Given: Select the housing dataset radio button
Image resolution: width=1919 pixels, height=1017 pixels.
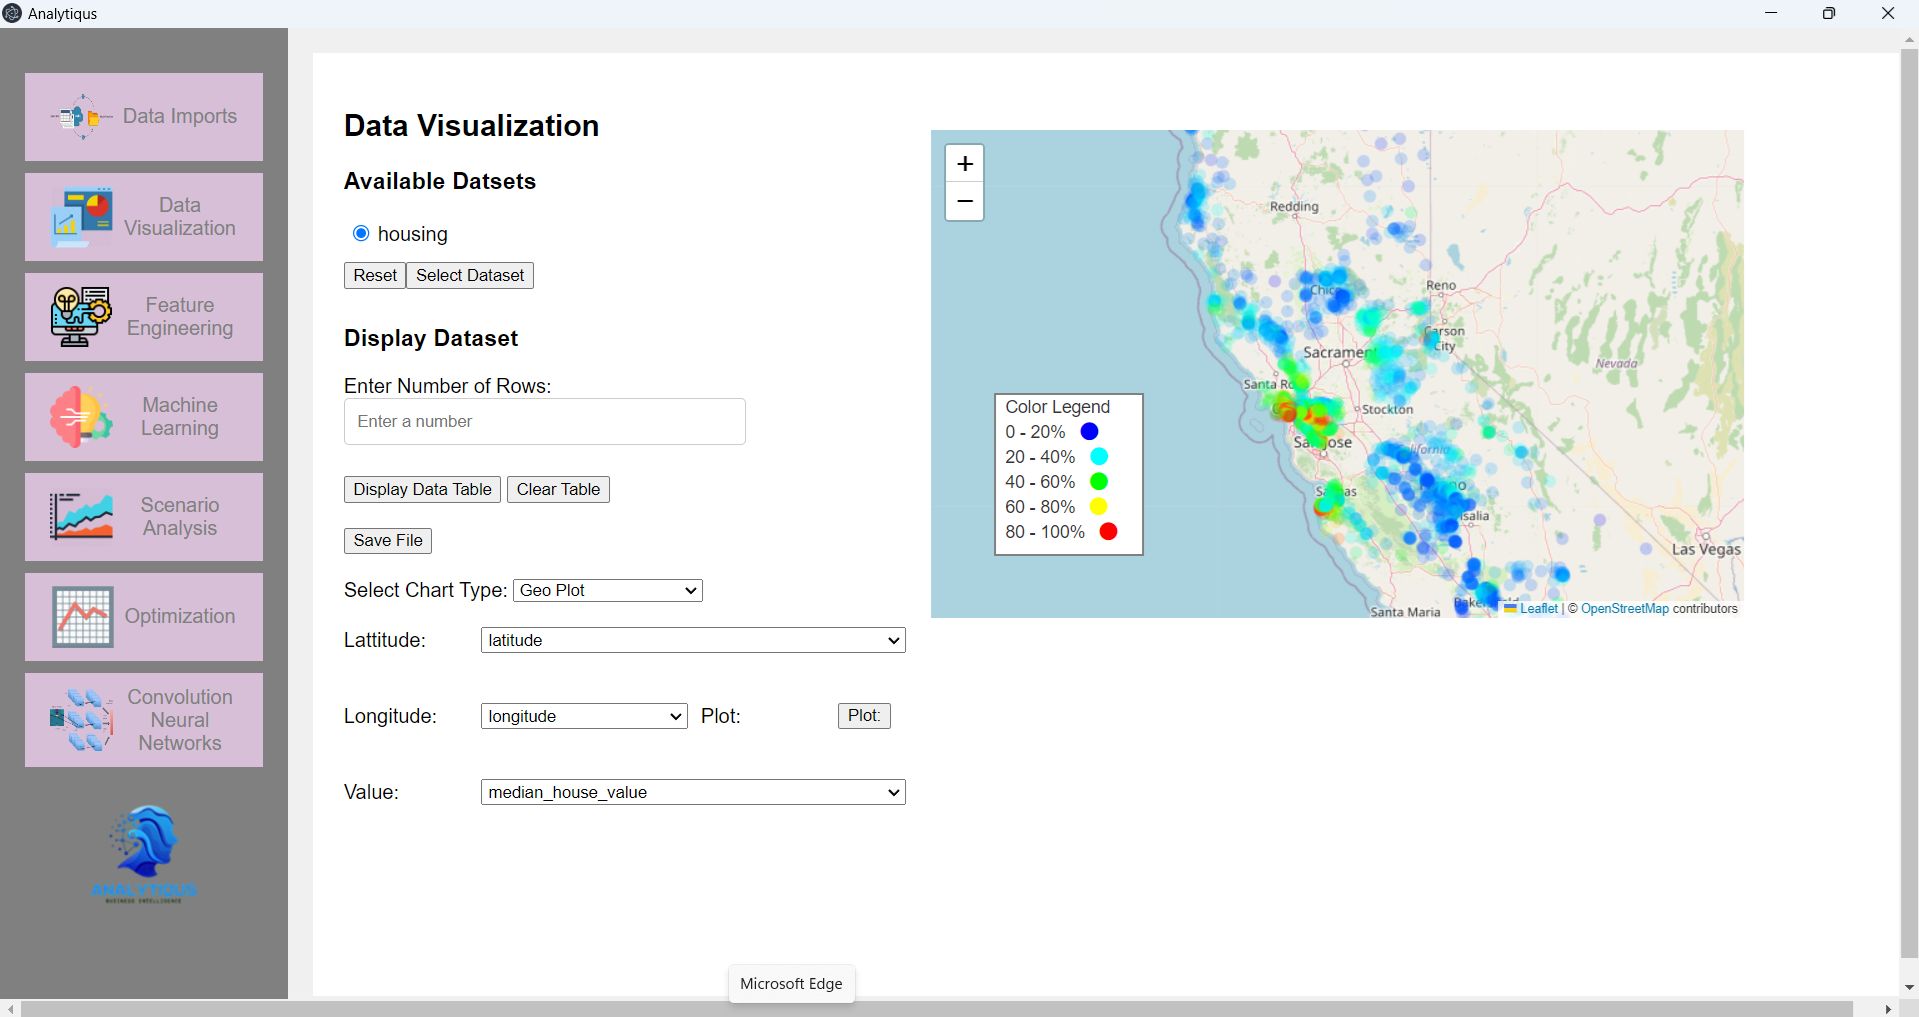Looking at the screenshot, I should [361, 234].
